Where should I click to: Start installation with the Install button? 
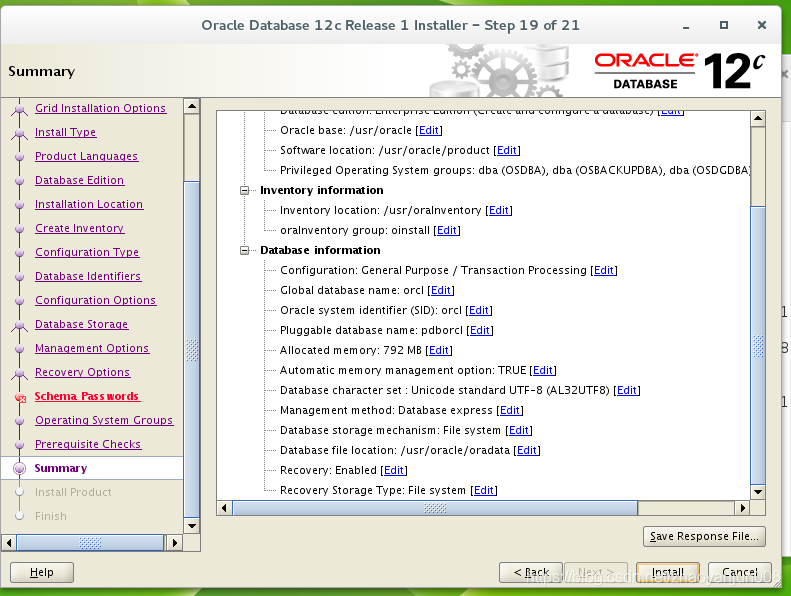click(x=668, y=572)
